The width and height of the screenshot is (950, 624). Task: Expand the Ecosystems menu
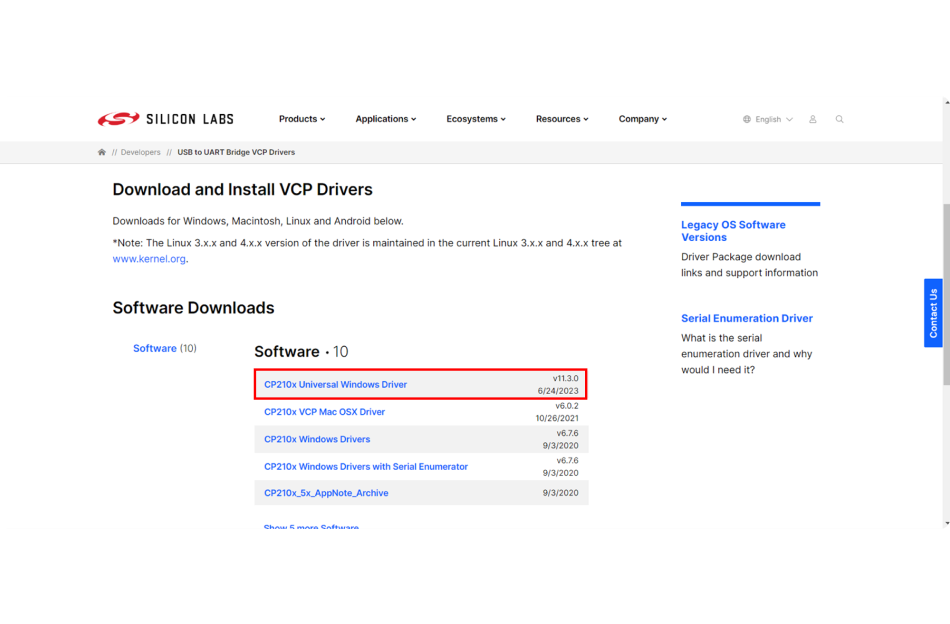[x=476, y=119]
